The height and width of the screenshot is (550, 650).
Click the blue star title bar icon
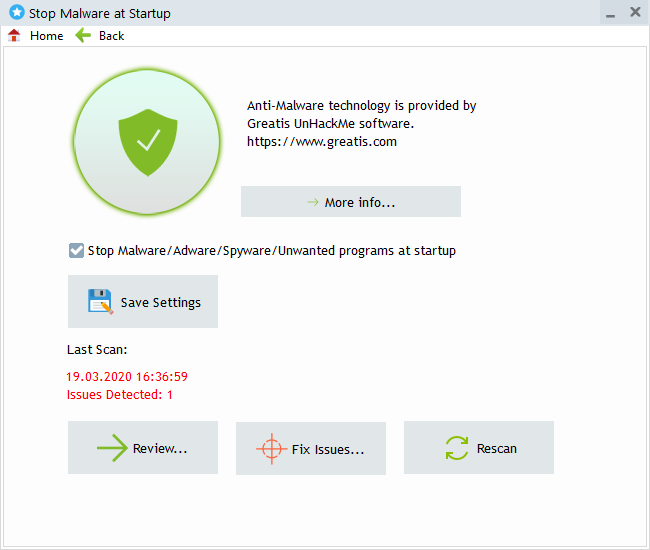(16, 13)
